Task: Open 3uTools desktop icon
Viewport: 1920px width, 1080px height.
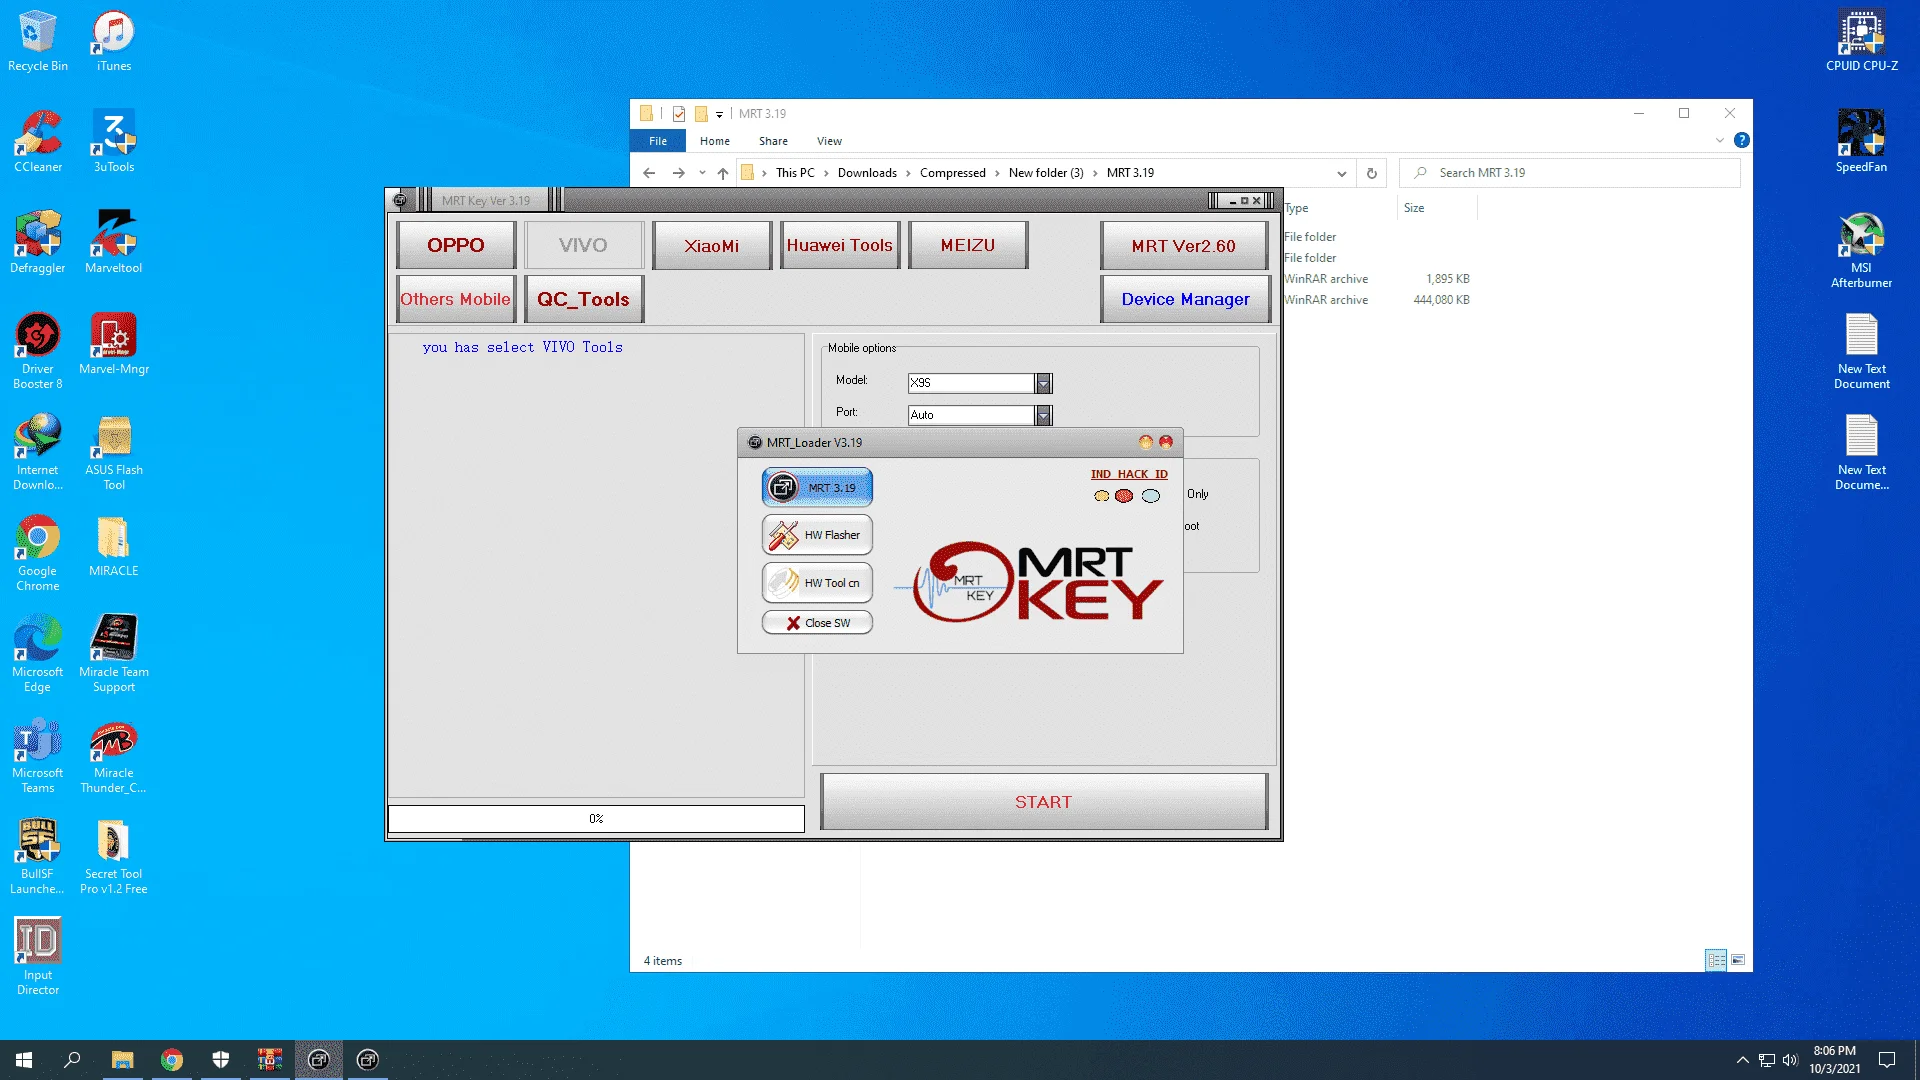Action: (114, 141)
